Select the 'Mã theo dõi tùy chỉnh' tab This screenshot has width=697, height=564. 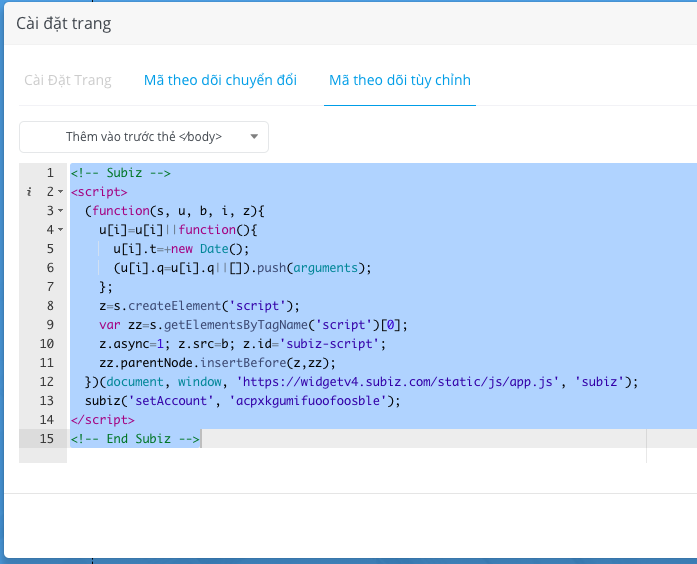(399, 80)
